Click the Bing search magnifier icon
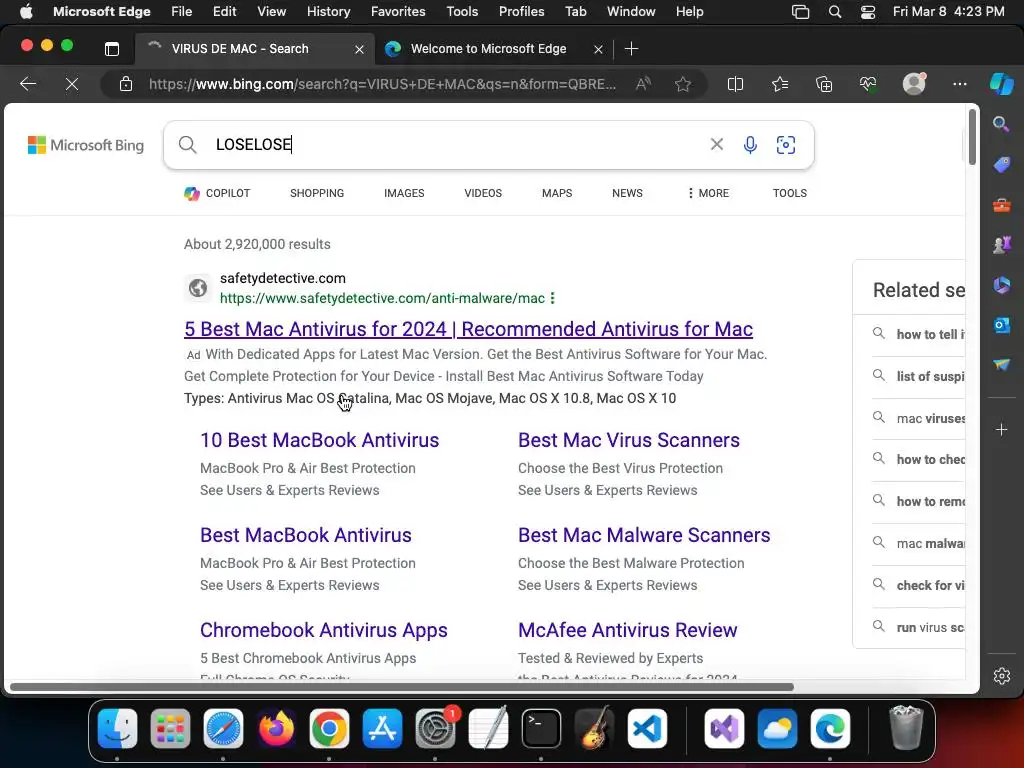Image resolution: width=1024 pixels, height=768 pixels. (187, 144)
